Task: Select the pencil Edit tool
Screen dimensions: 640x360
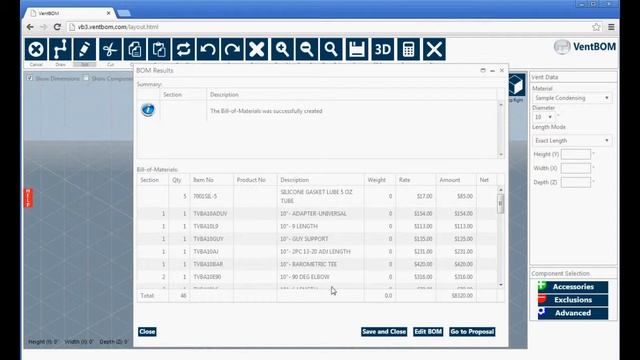Action: coord(84,49)
